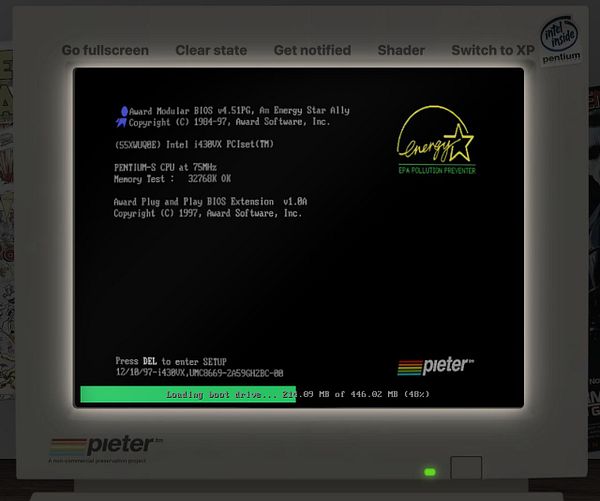Screen dimensions: 600x501
Task: Click 'Press DEL to enter SETUP' text
Action: click(x=171, y=361)
